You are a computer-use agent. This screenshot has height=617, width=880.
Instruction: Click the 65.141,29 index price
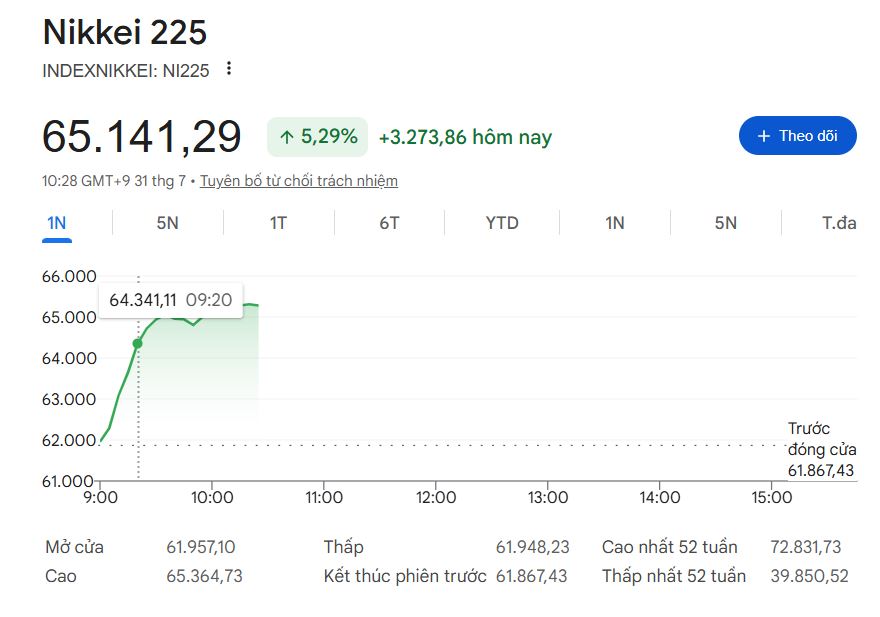click(x=141, y=136)
